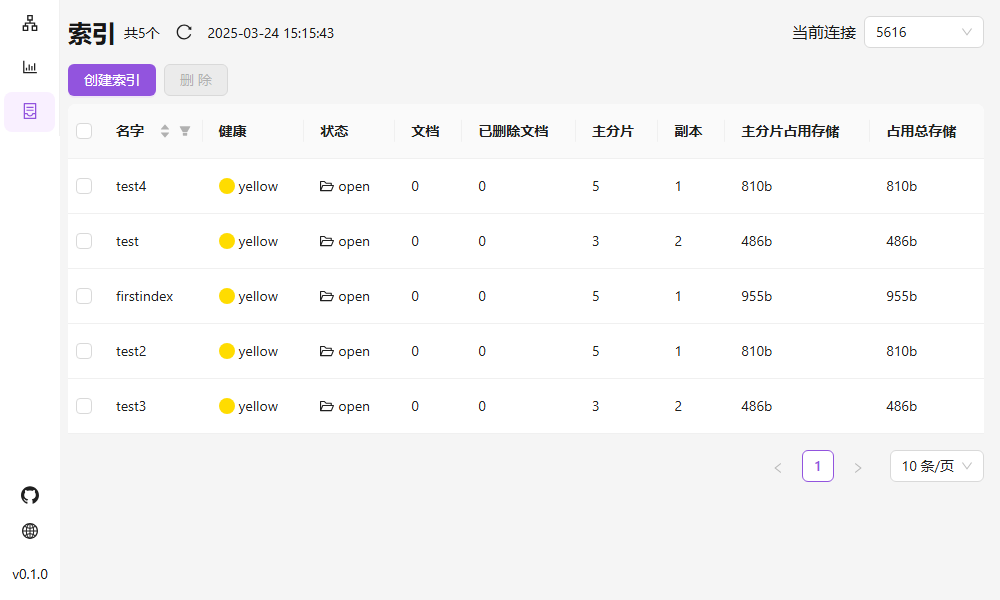Open the cluster nodes sidebar icon

click(x=30, y=23)
